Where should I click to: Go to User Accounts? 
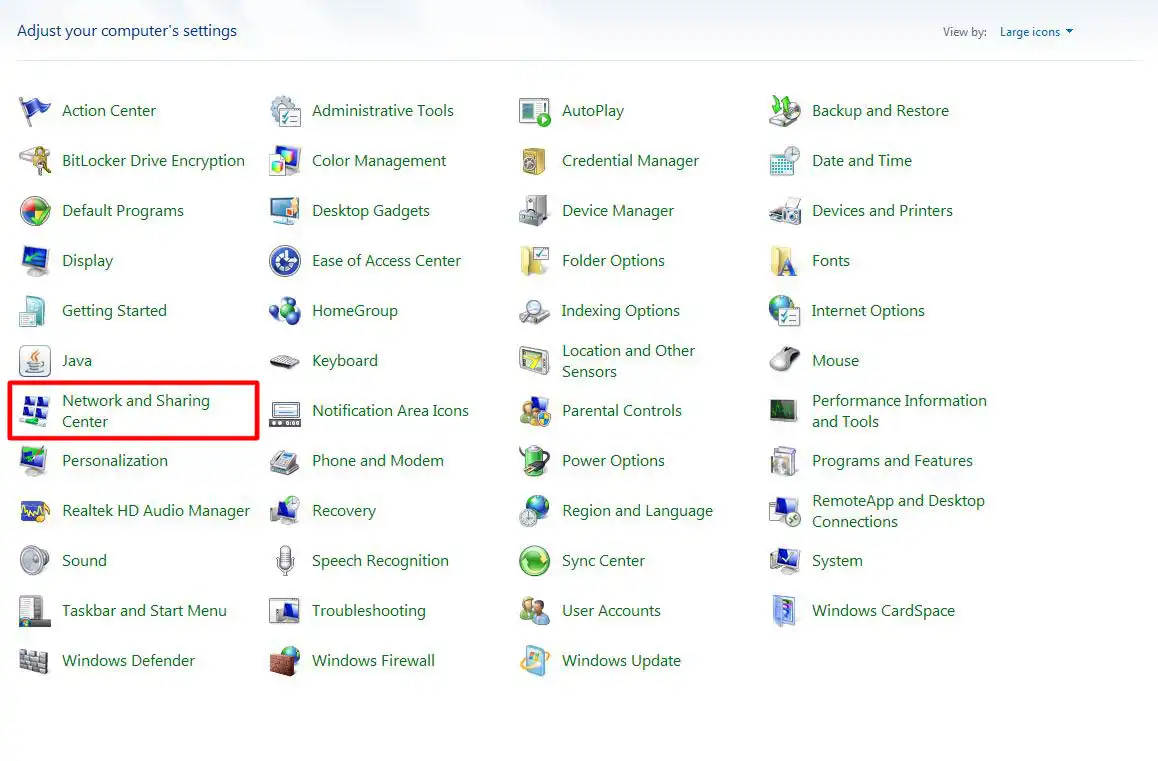coord(611,611)
